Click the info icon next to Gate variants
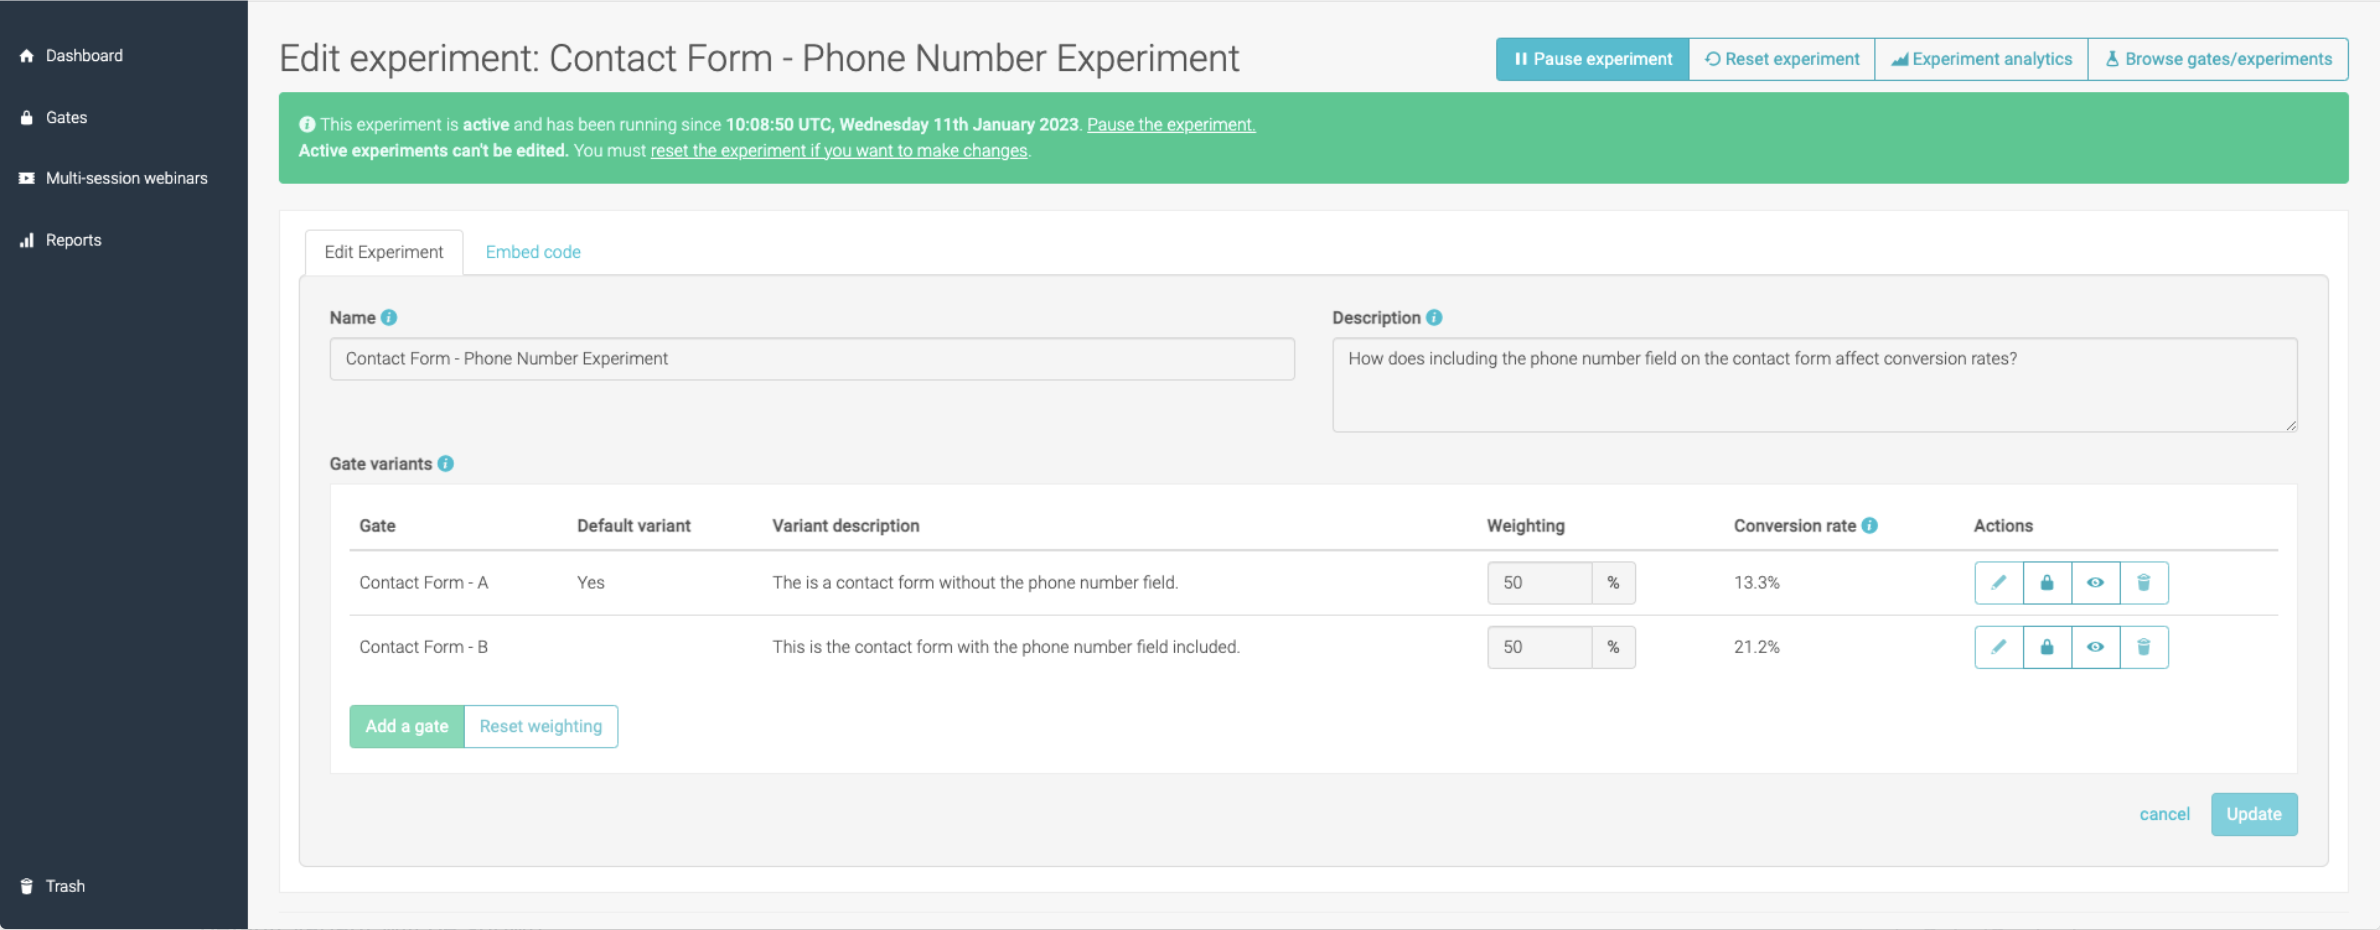The width and height of the screenshot is (2380, 930). point(446,464)
